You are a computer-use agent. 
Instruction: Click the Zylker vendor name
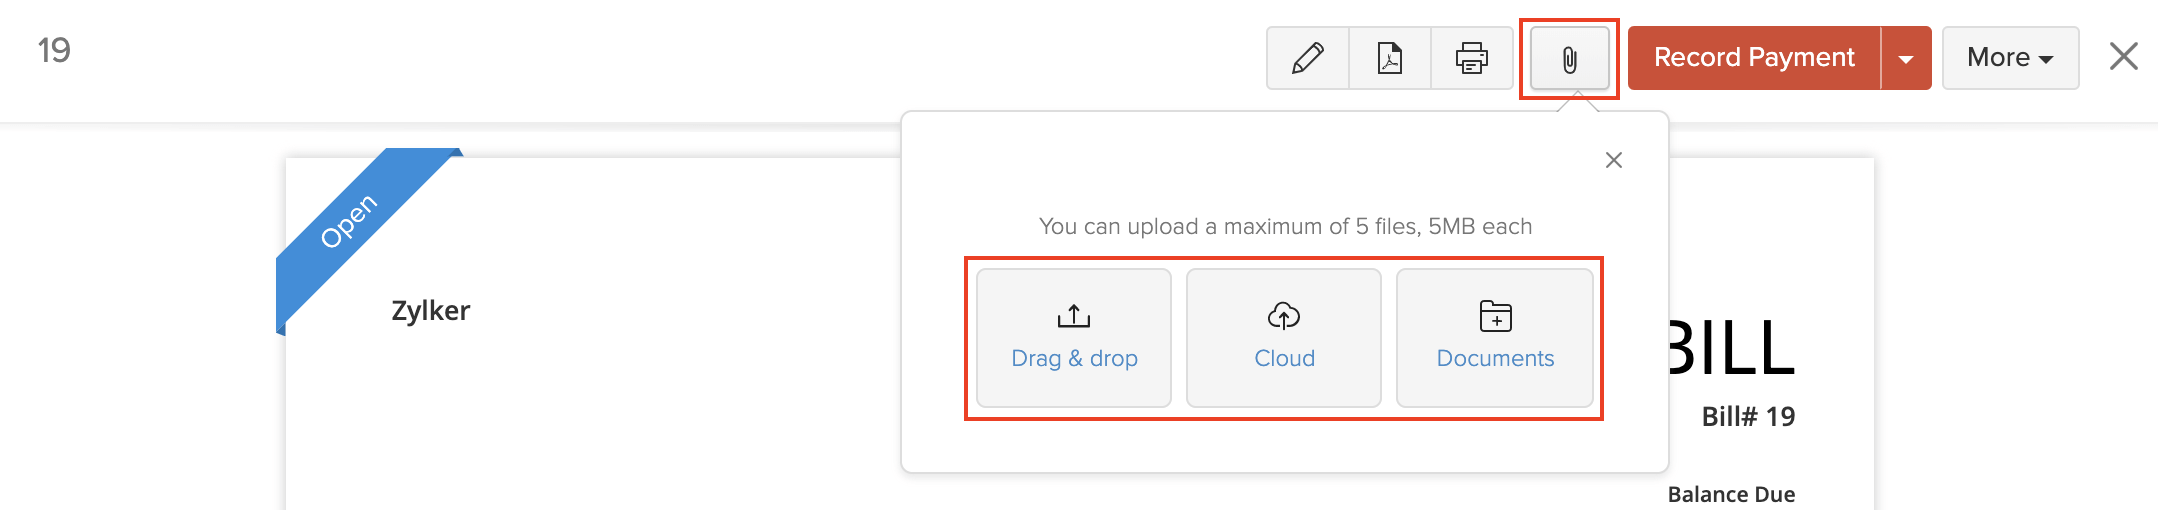pos(430,311)
